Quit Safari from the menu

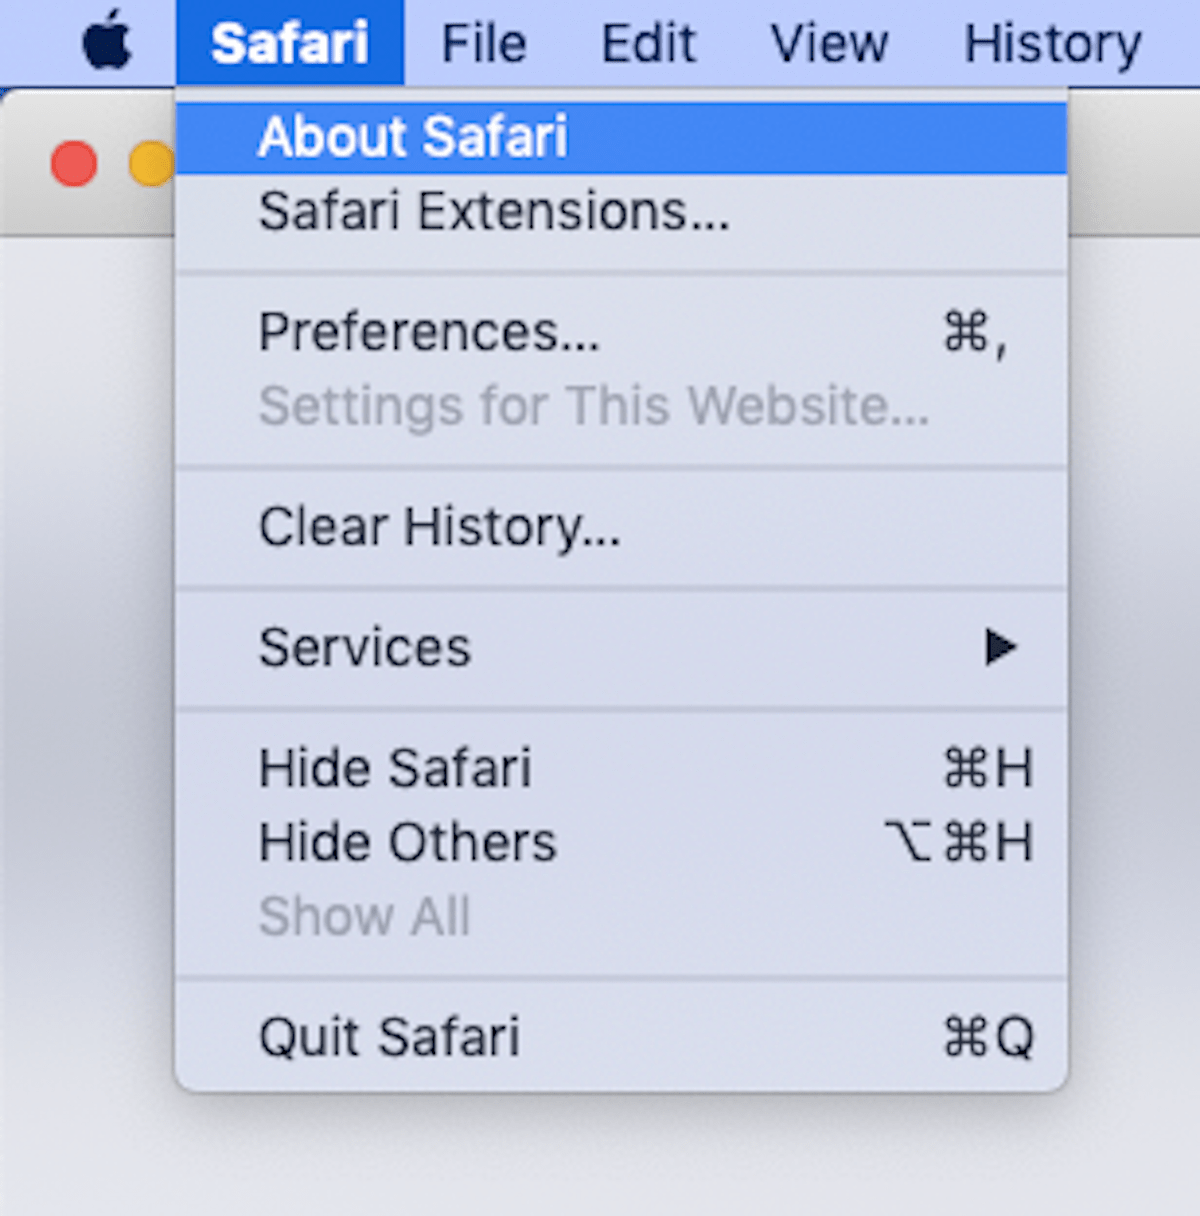tap(390, 1037)
